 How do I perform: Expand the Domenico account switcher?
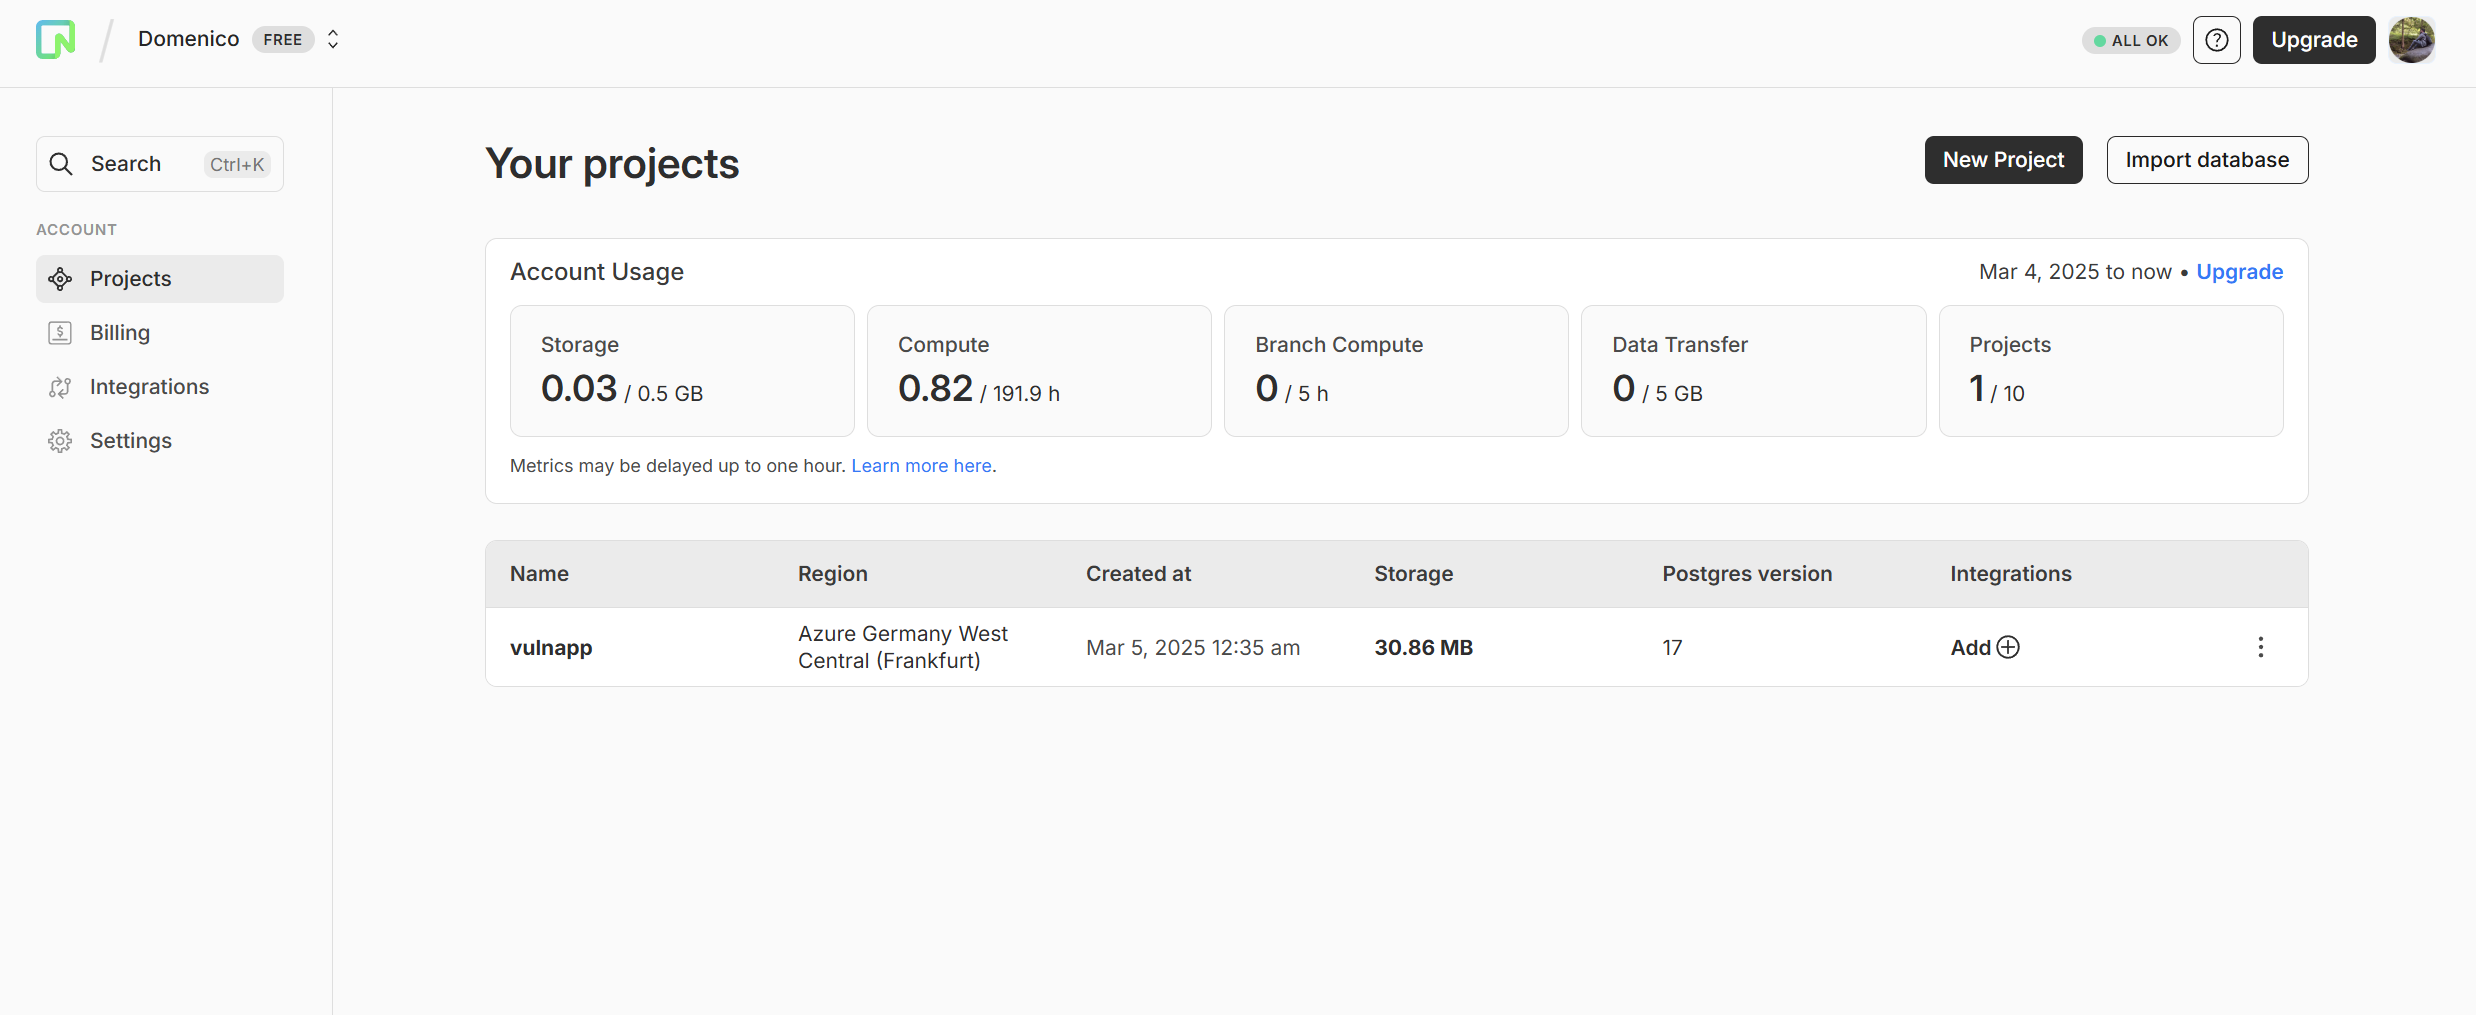333,40
